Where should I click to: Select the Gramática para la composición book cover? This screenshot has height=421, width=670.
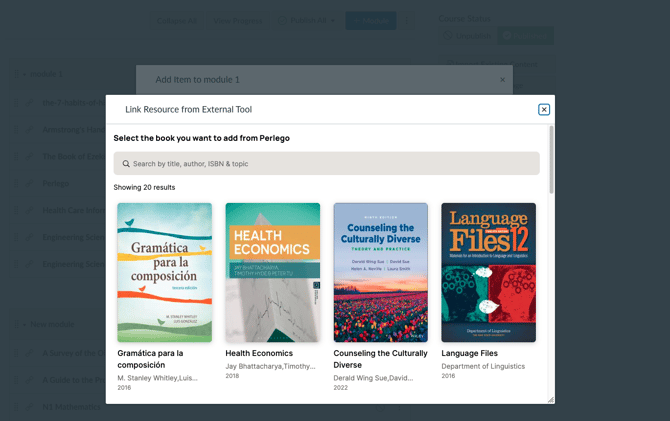(165, 272)
